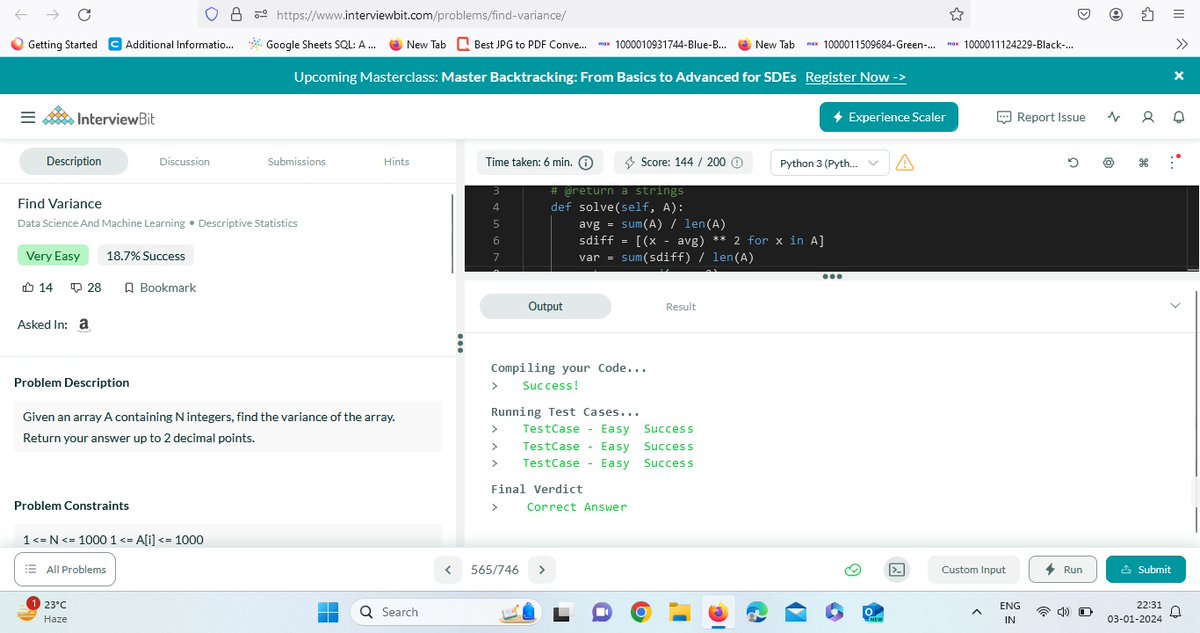Close the Masterclass banner

point(1178,76)
